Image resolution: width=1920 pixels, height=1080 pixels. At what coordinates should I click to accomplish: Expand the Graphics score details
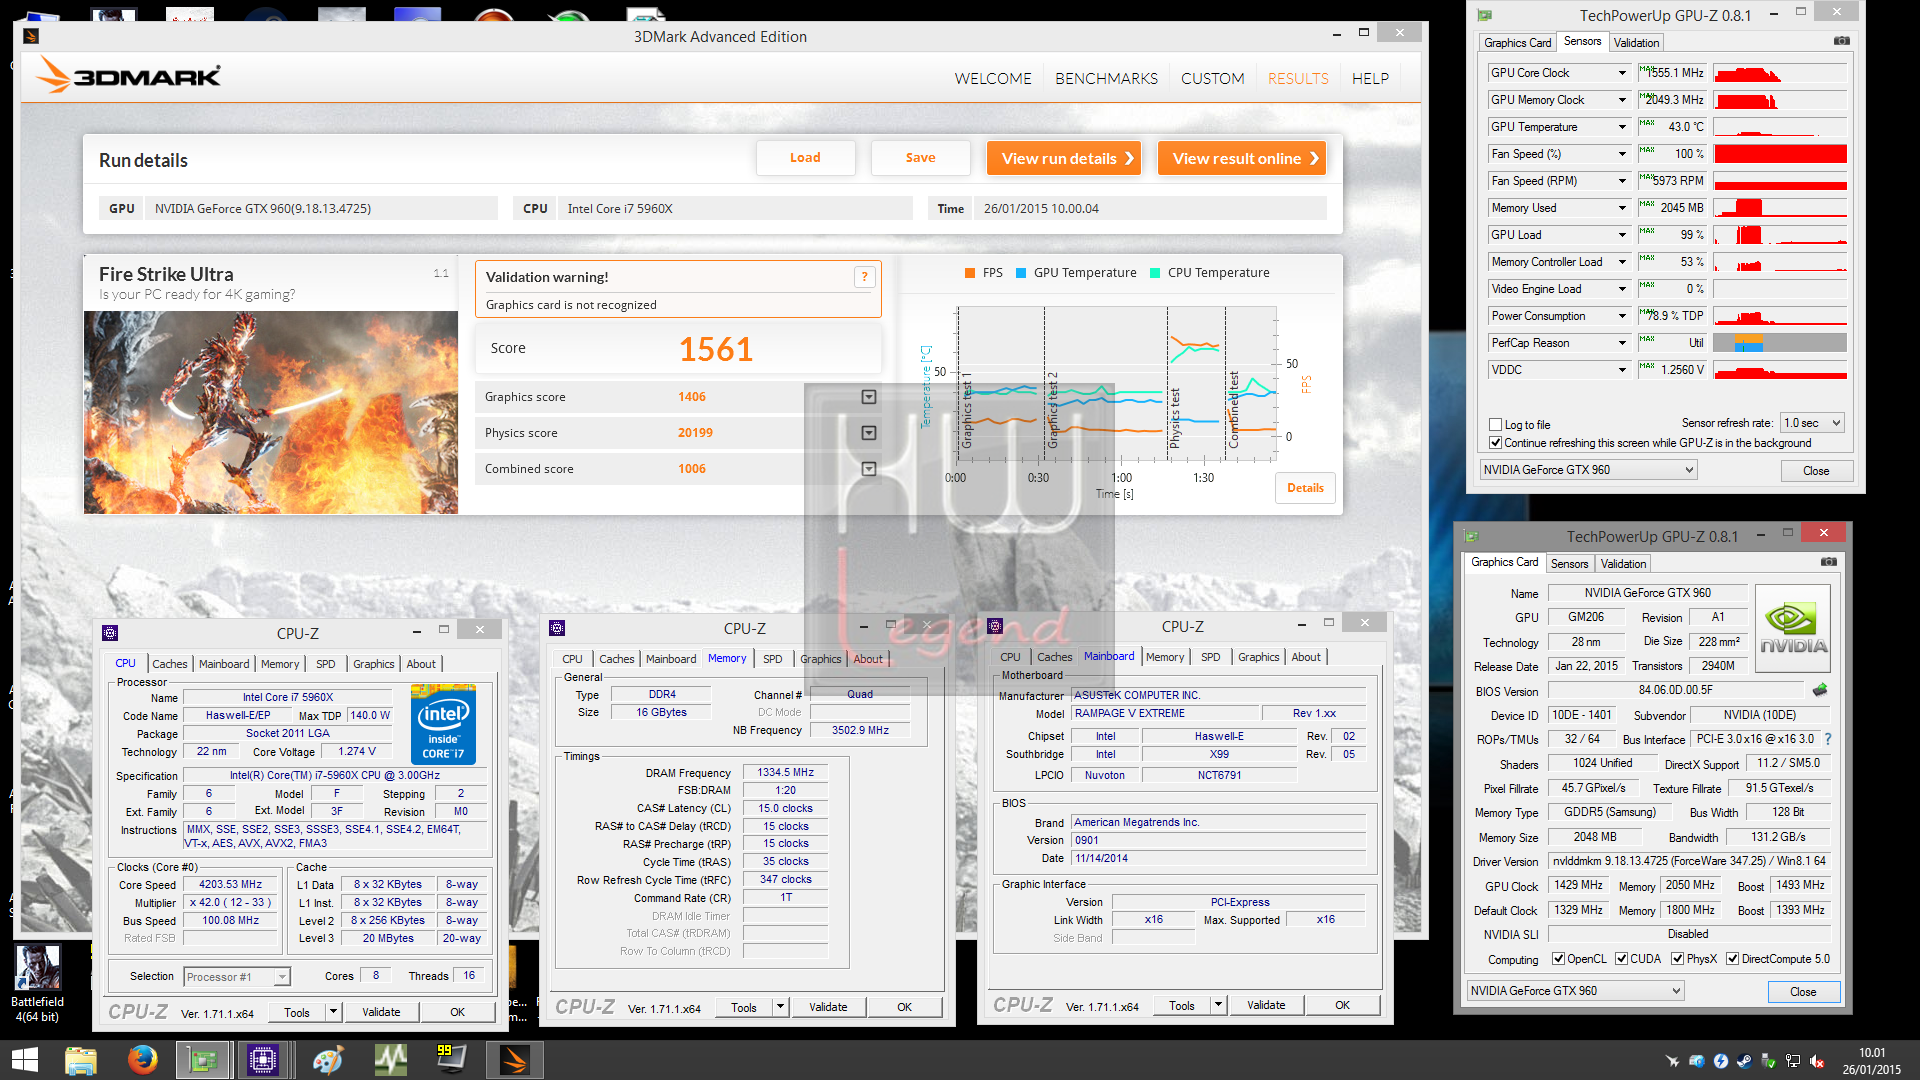tap(869, 397)
